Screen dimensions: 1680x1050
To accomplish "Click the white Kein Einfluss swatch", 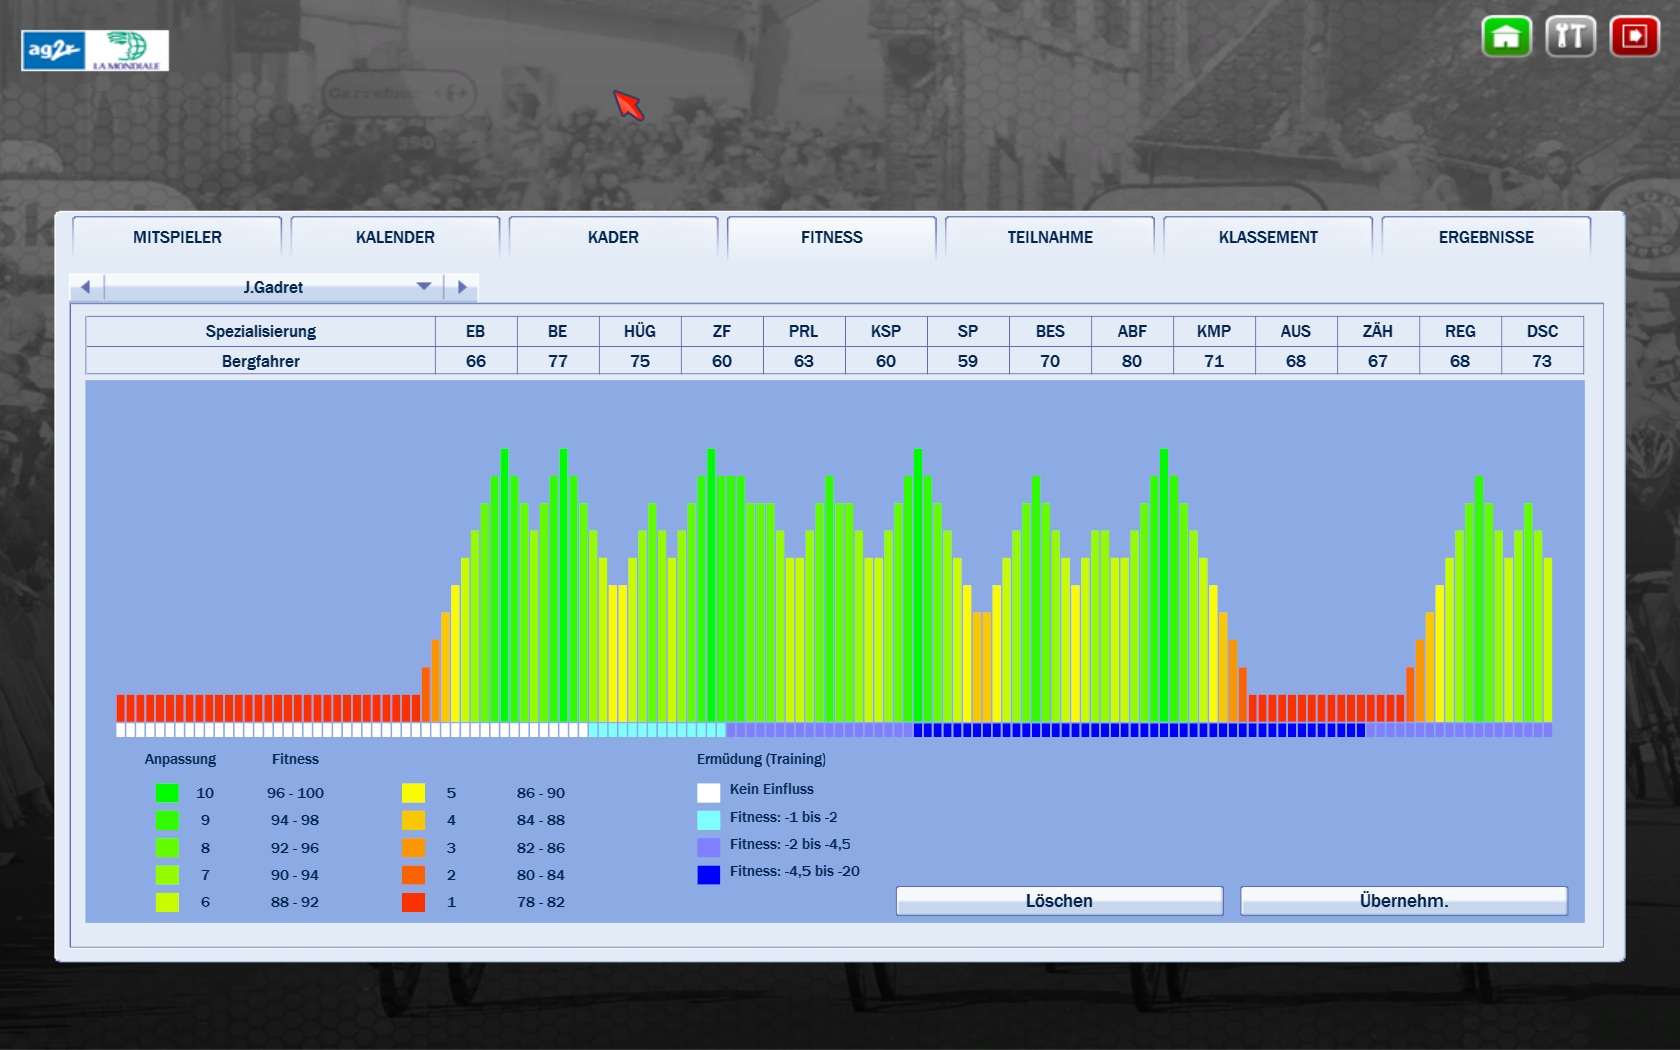I will tap(708, 793).
